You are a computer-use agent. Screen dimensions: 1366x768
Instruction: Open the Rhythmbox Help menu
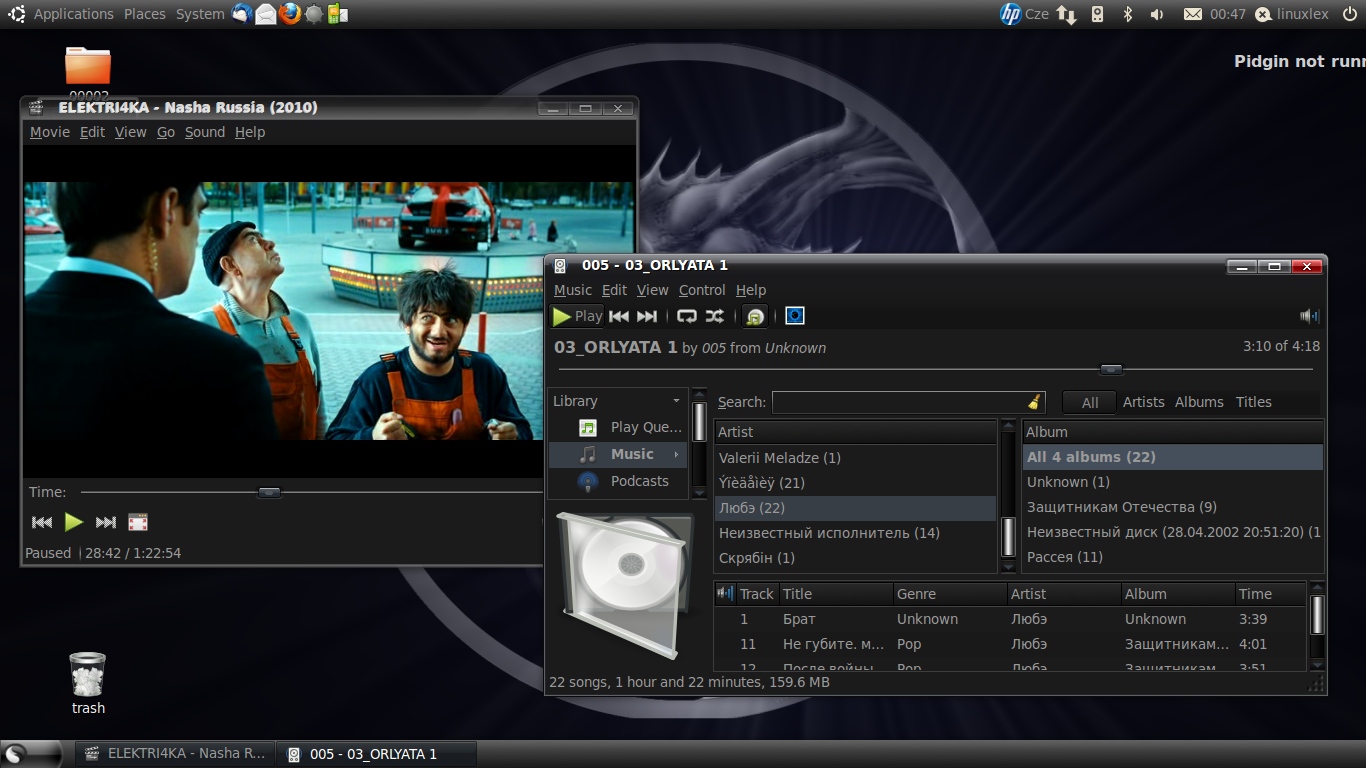(751, 290)
